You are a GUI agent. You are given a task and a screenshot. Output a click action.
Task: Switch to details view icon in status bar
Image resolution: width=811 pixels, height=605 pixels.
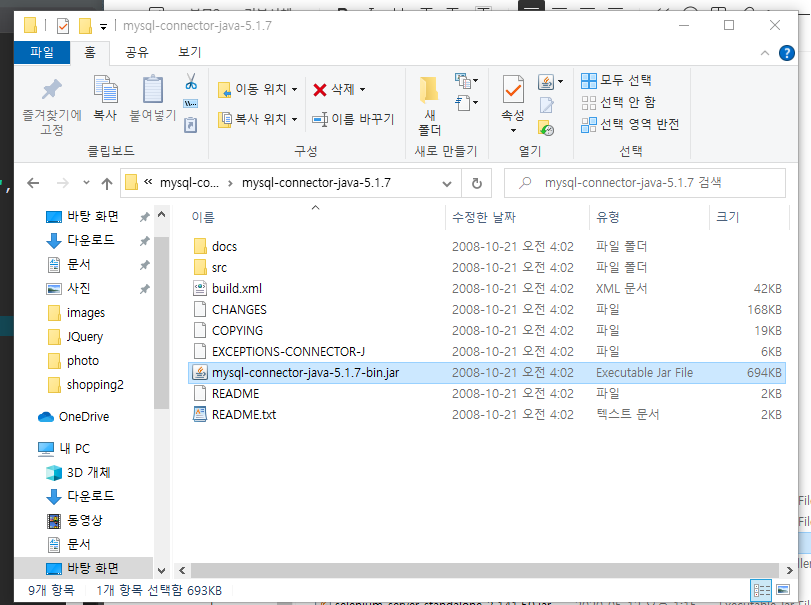pyautogui.click(x=761, y=590)
